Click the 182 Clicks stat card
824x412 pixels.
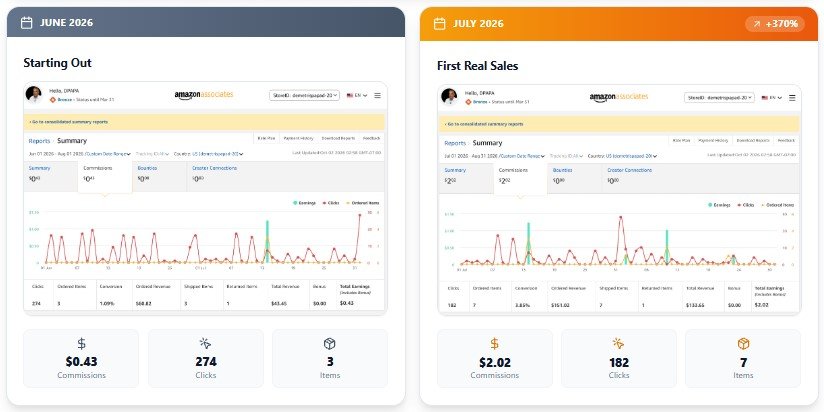619,358
